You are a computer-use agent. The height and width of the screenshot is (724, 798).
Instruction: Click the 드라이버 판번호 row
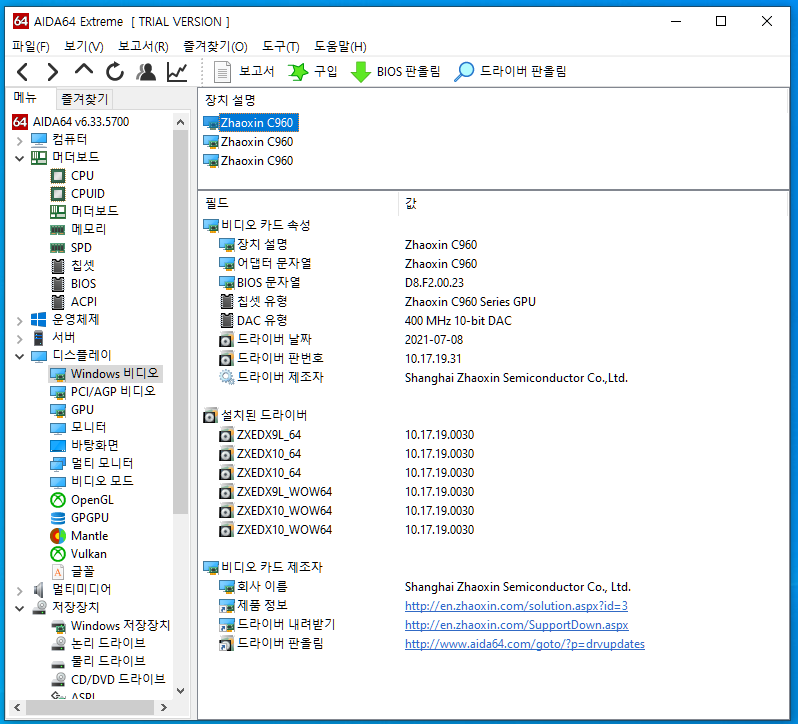[x=340, y=359]
